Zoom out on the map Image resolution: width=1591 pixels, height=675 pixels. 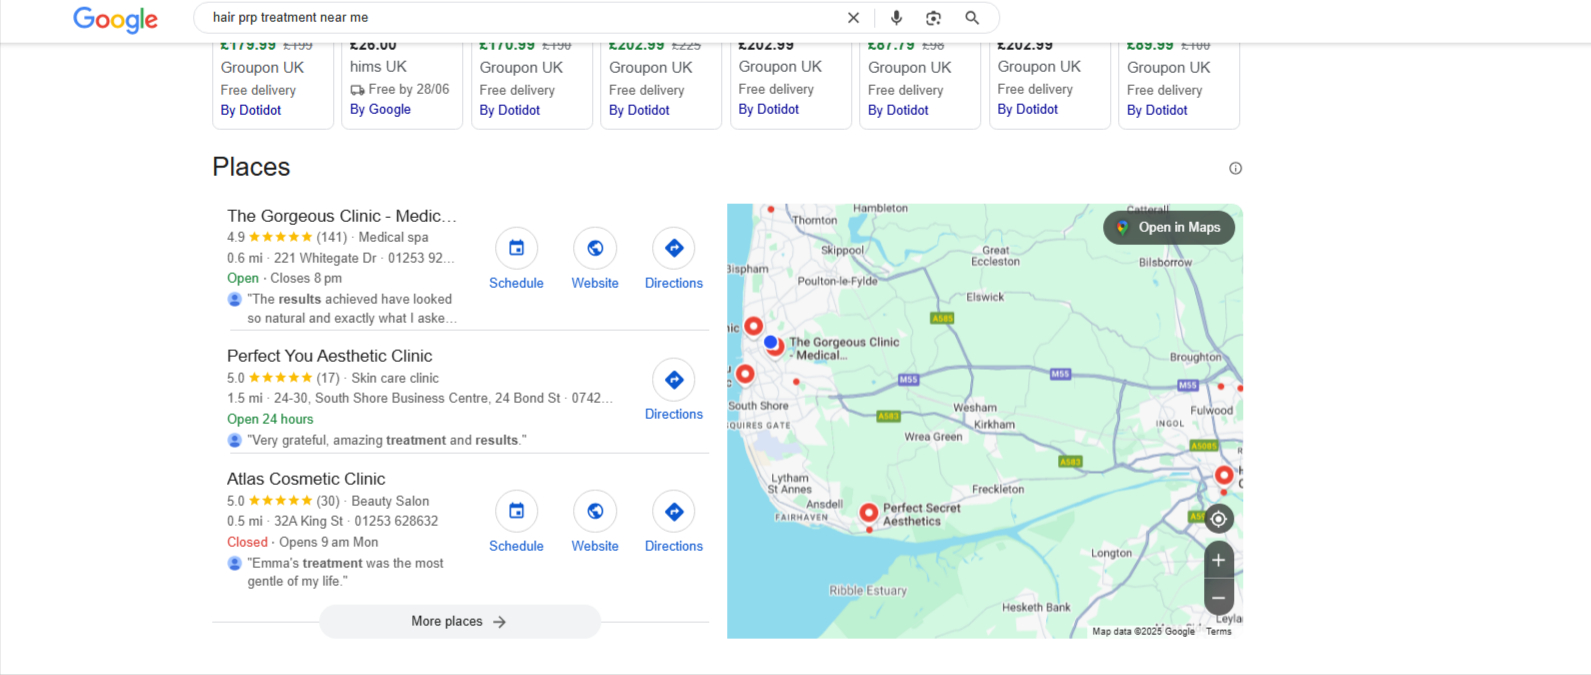[1218, 598]
